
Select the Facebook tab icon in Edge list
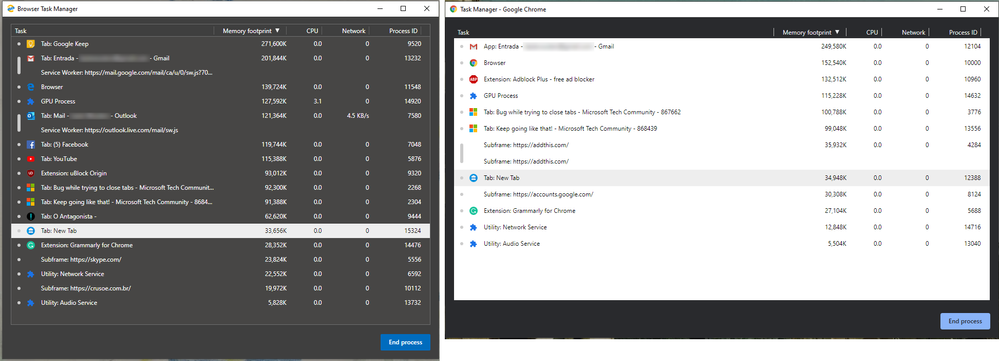30,145
